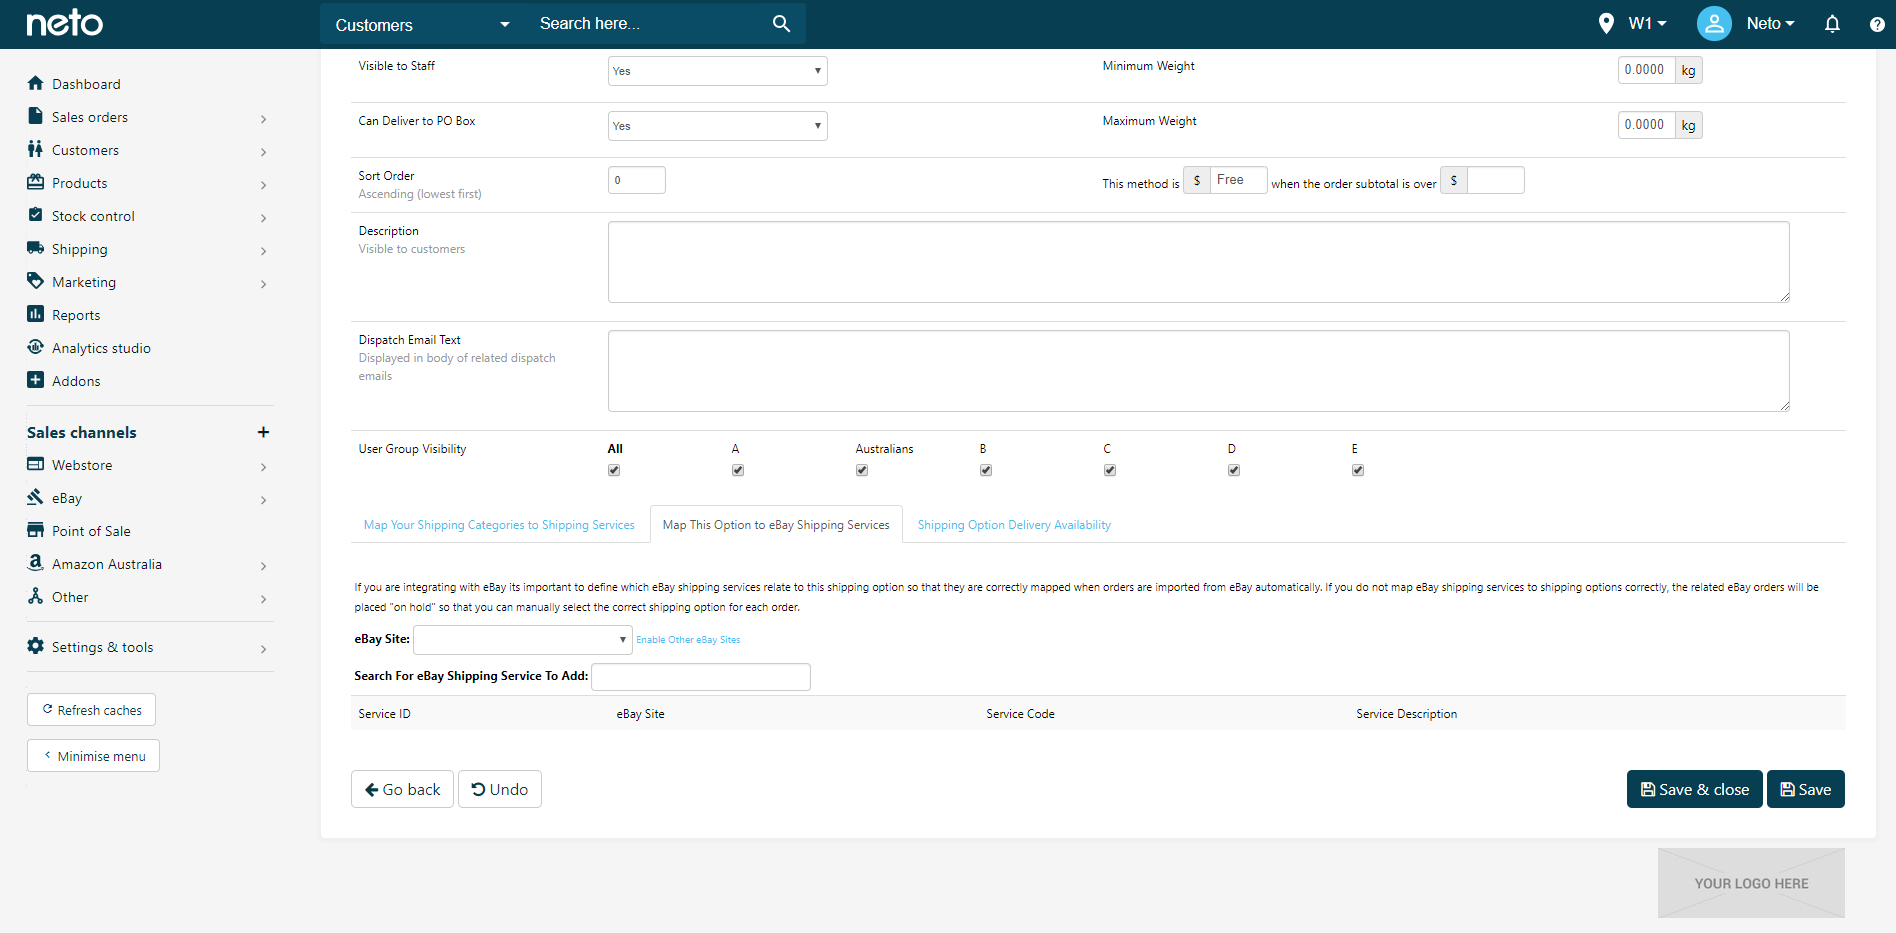The image size is (1896, 933).
Task: Click the Refresh caches button
Action: pos(91,710)
